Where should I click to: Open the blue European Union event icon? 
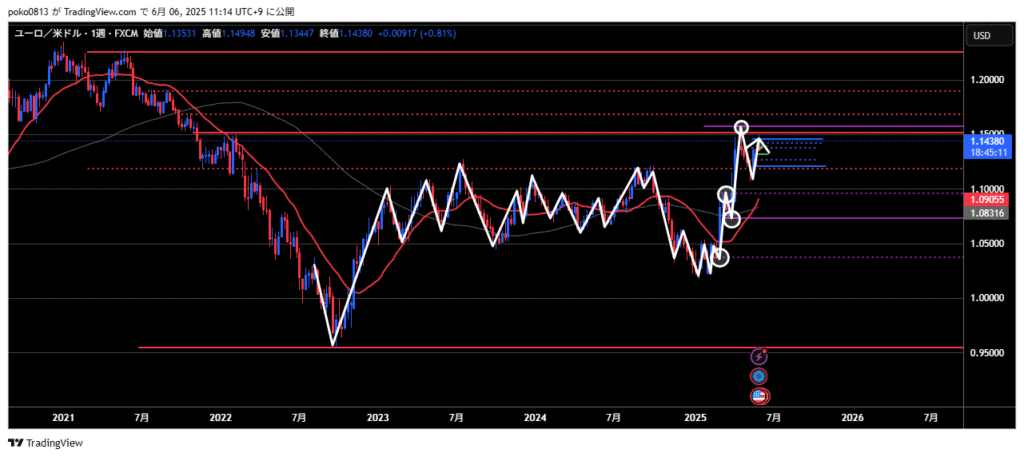pyautogui.click(x=759, y=376)
